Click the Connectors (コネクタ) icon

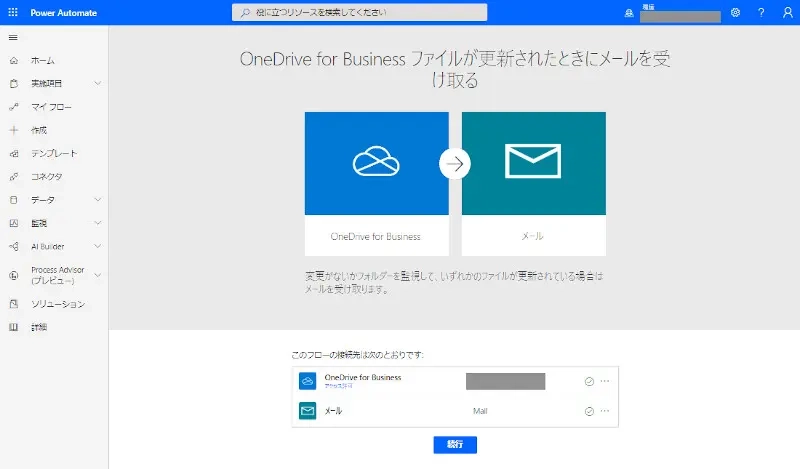tap(14, 177)
